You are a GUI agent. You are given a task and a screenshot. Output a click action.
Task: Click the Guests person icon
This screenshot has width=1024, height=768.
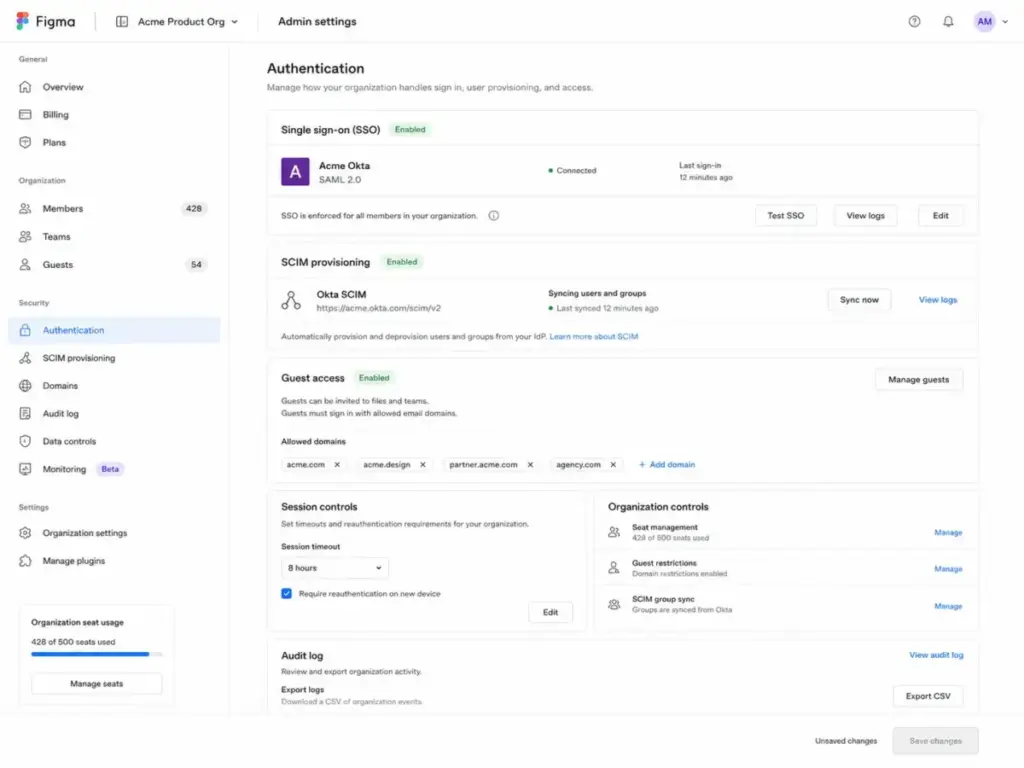tap(25, 264)
